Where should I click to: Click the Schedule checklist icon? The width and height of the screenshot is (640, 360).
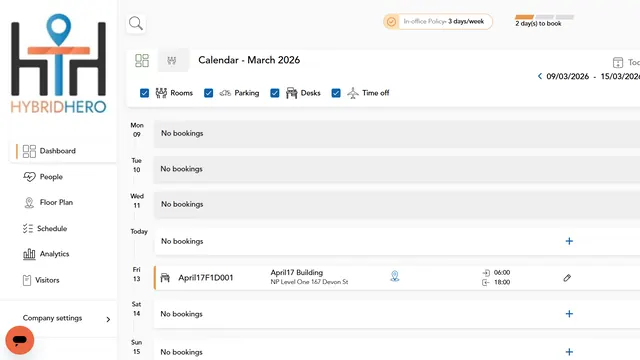(28, 229)
